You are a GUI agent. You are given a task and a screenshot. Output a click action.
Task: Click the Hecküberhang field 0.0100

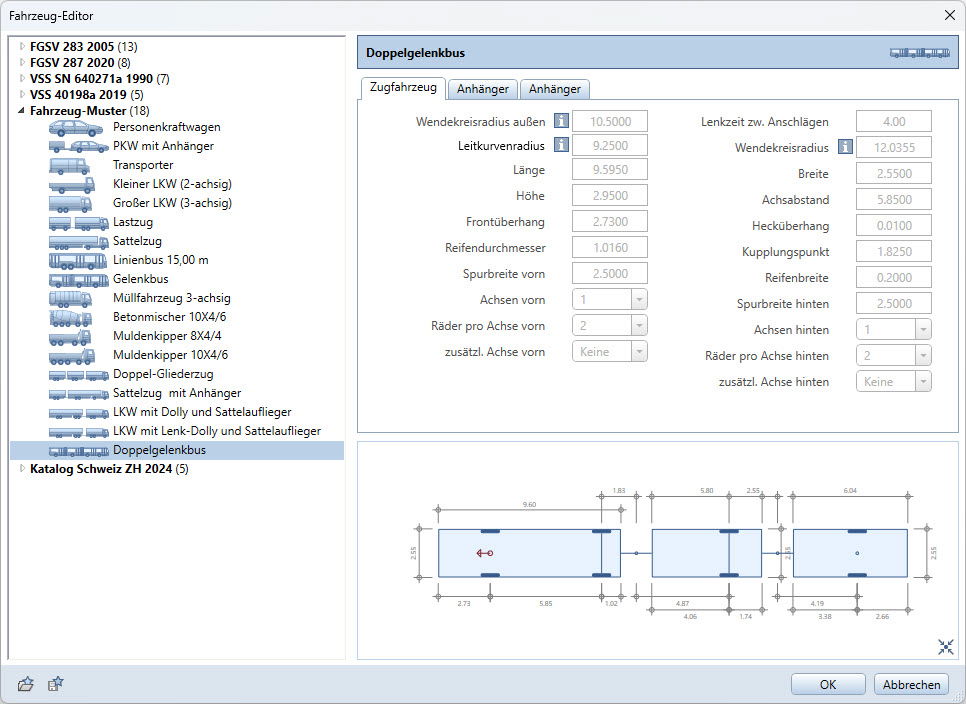894,225
